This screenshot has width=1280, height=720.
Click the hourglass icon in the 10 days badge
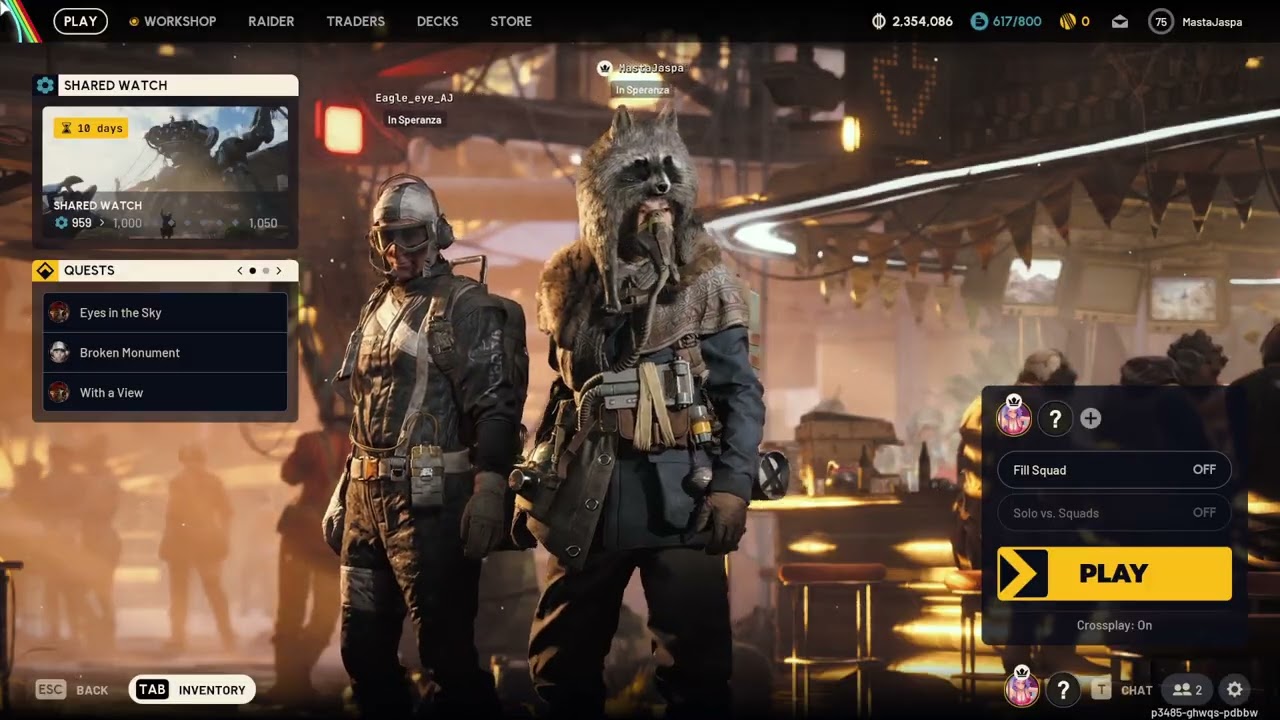point(66,128)
